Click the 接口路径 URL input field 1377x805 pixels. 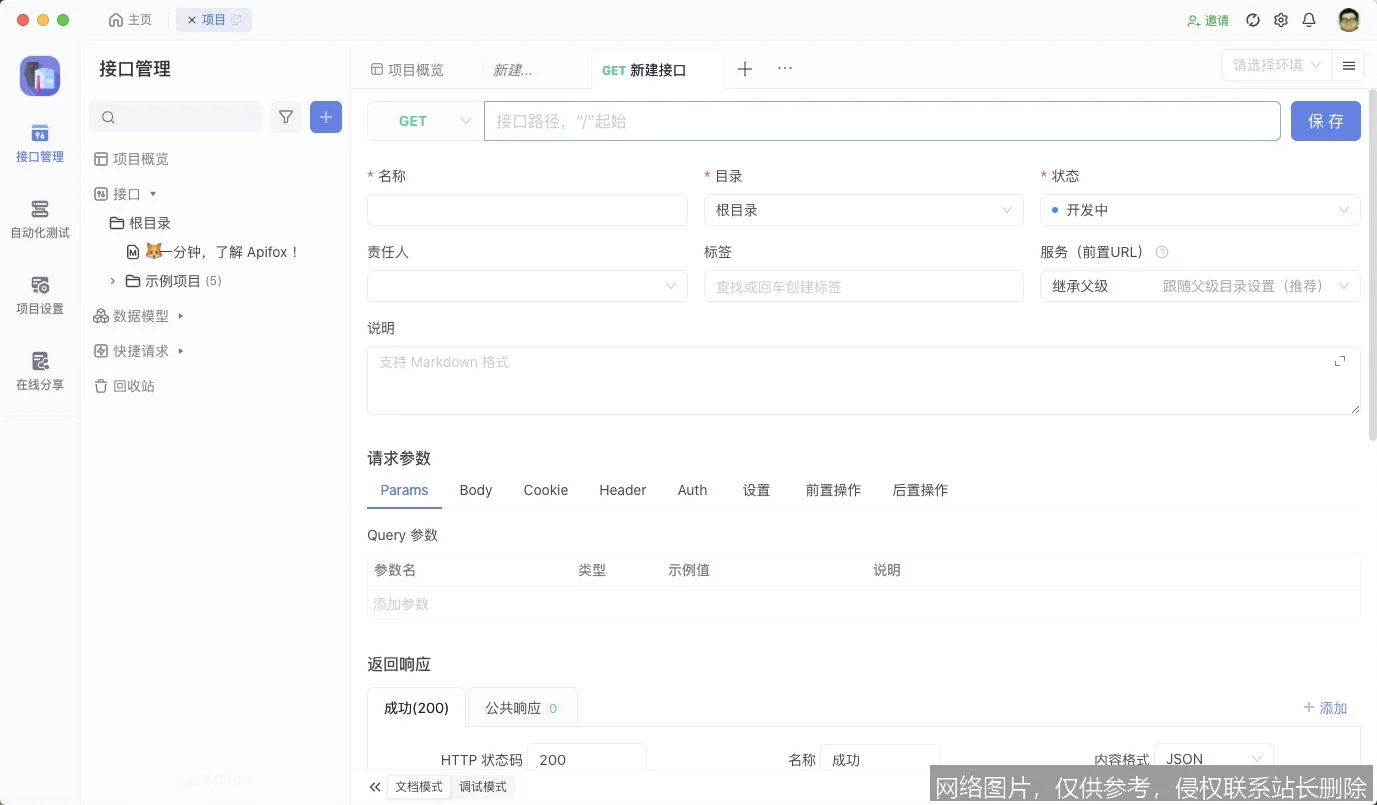coord(882,121)
